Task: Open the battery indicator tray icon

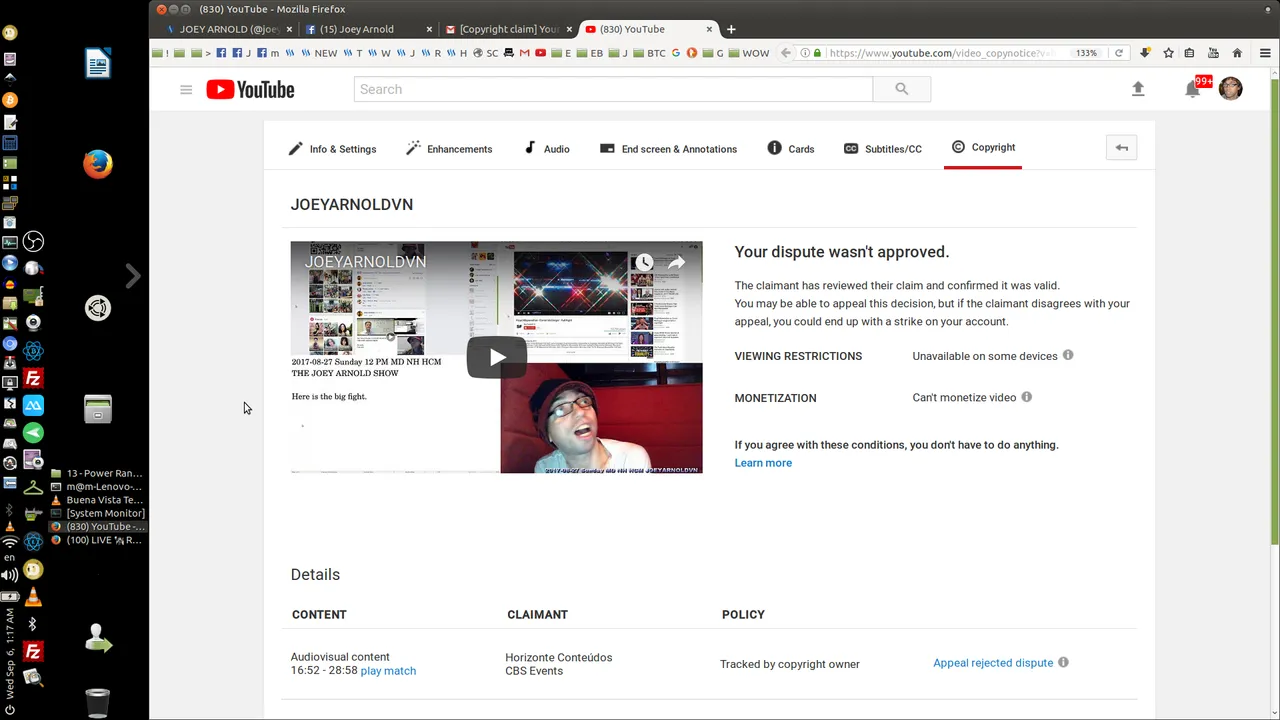Action: (x=10, y=596)
